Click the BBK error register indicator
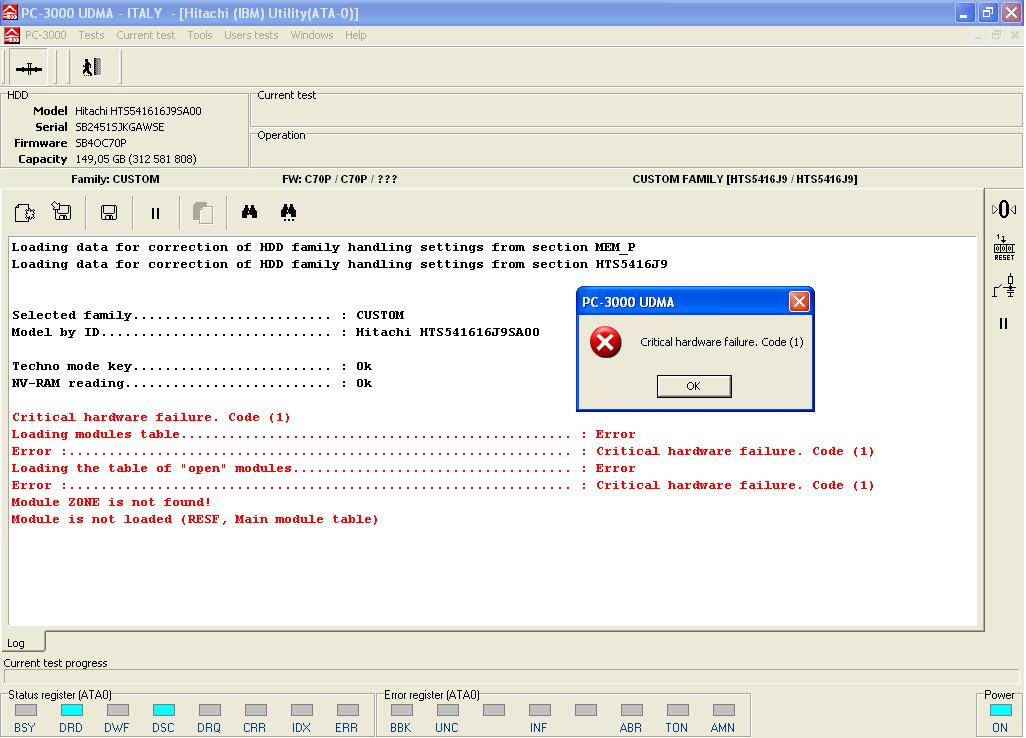The height and width of the screenshot is (738, 1026). point(402,710)
